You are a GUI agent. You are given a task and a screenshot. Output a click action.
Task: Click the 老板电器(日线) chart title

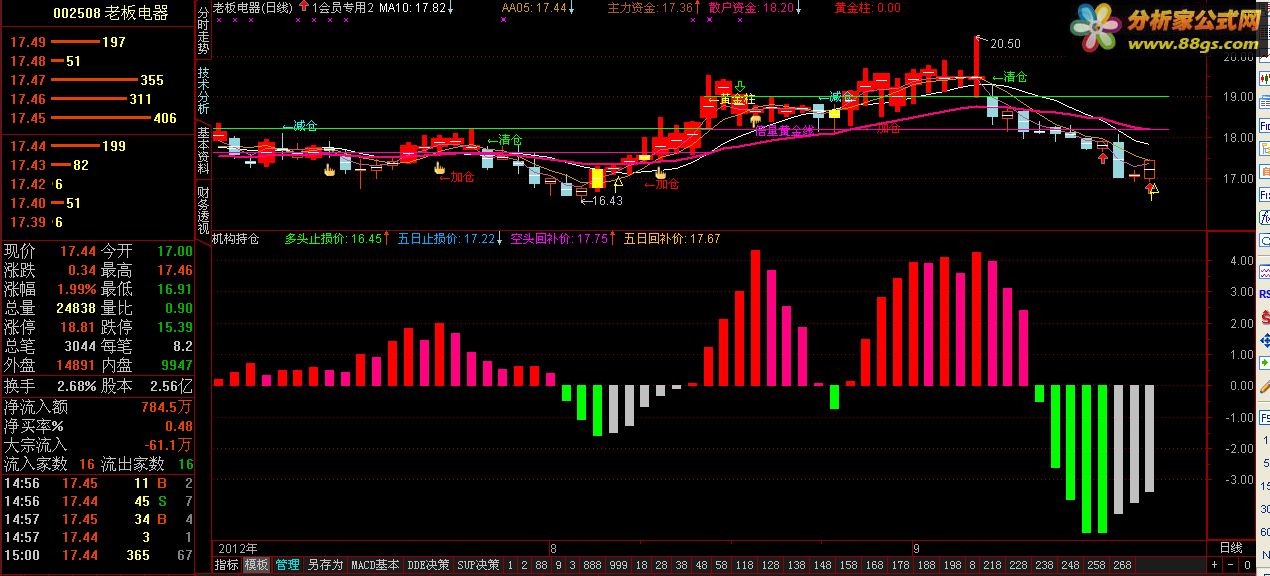coord(253,8)
